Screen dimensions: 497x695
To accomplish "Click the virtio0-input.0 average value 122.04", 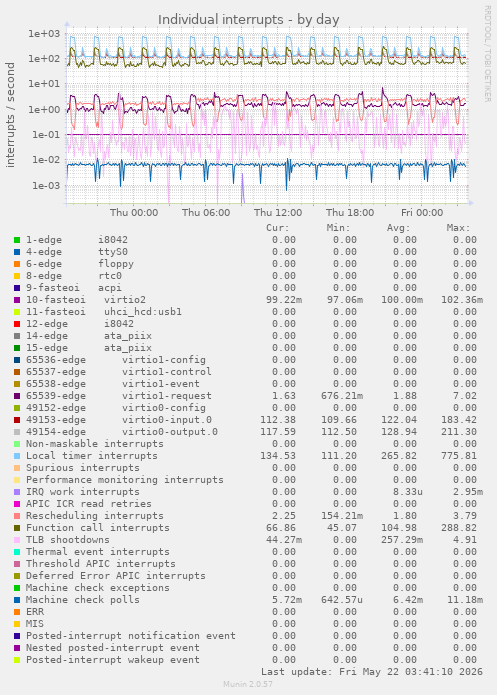I will pyautogui.click(x=399, y=420).
